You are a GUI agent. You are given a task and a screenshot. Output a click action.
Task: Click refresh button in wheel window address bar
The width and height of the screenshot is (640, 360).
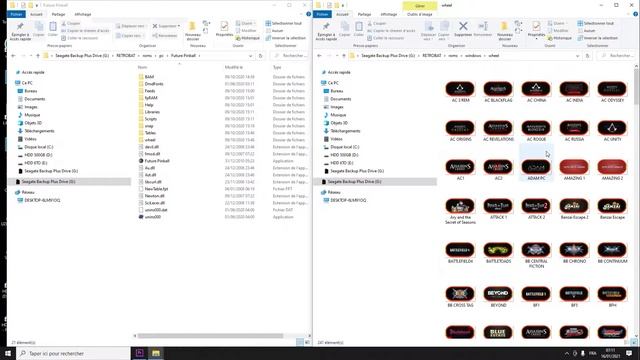pos(587,56)
